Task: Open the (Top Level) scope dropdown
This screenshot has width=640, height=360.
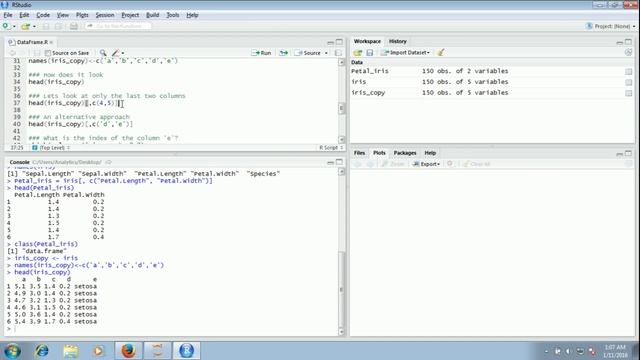Action: point(51,147)
